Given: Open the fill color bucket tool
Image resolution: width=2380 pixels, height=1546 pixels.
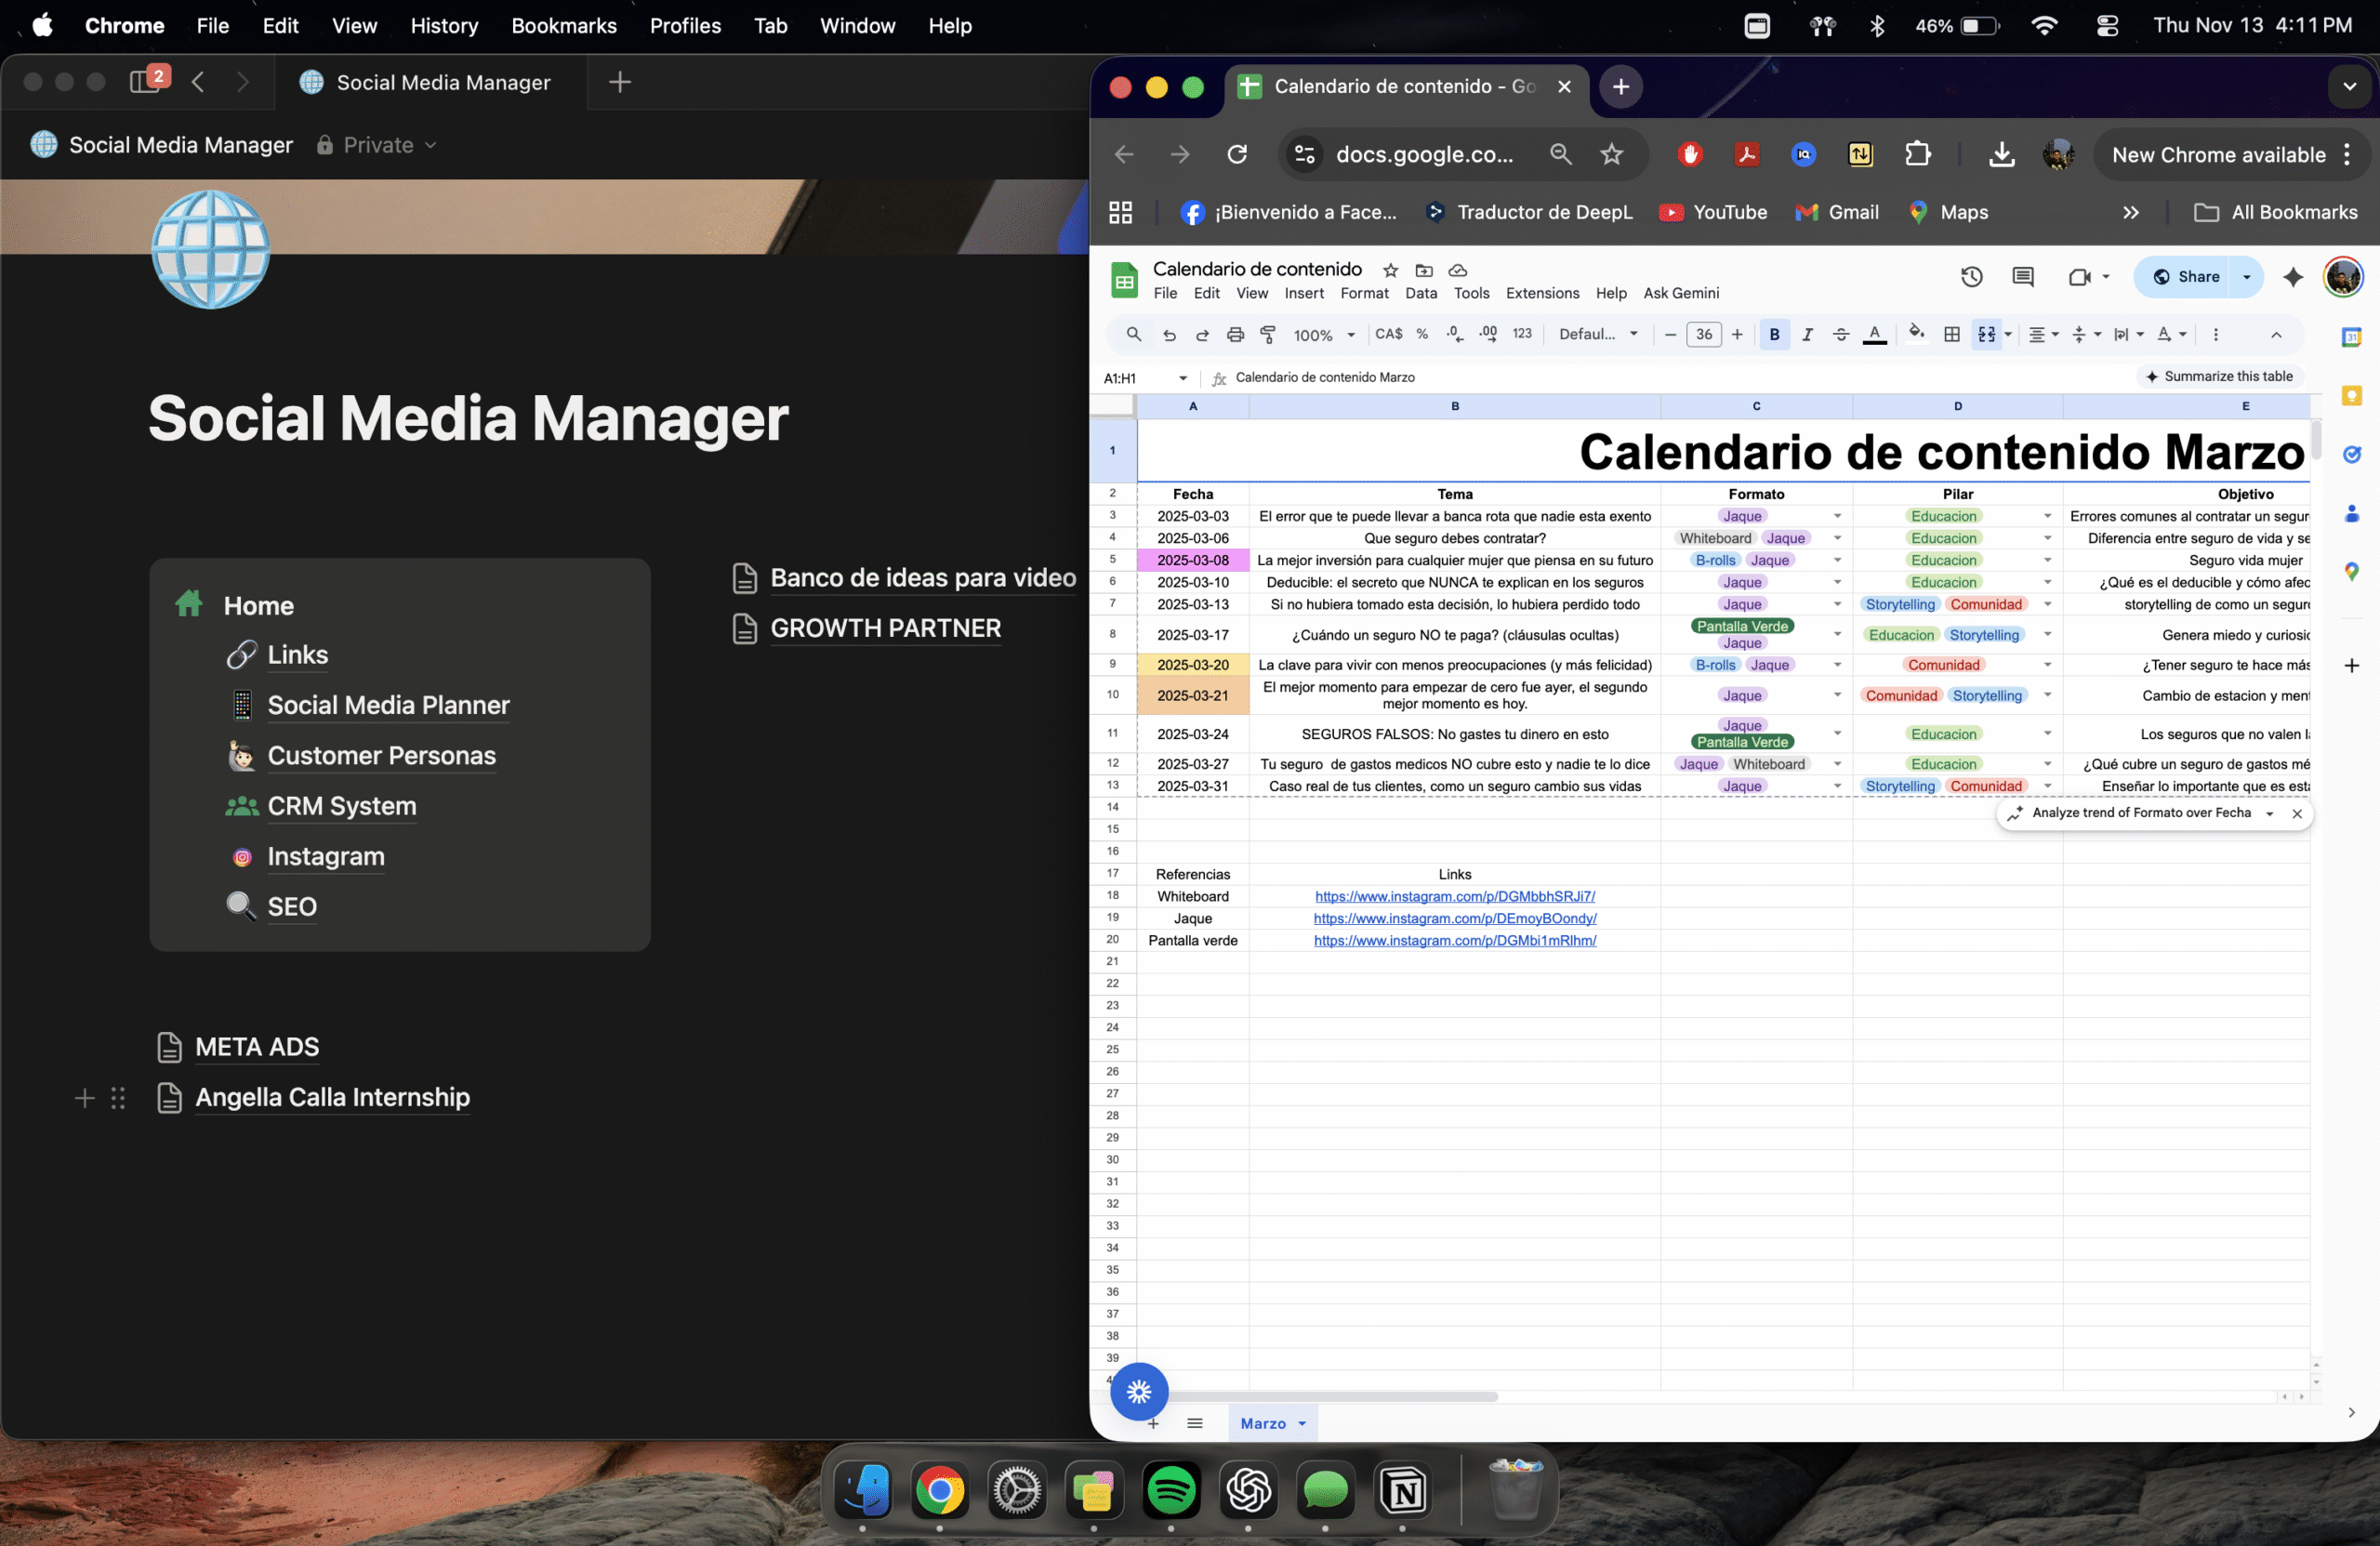Looking at the screenshot, I should (1915, 334).
